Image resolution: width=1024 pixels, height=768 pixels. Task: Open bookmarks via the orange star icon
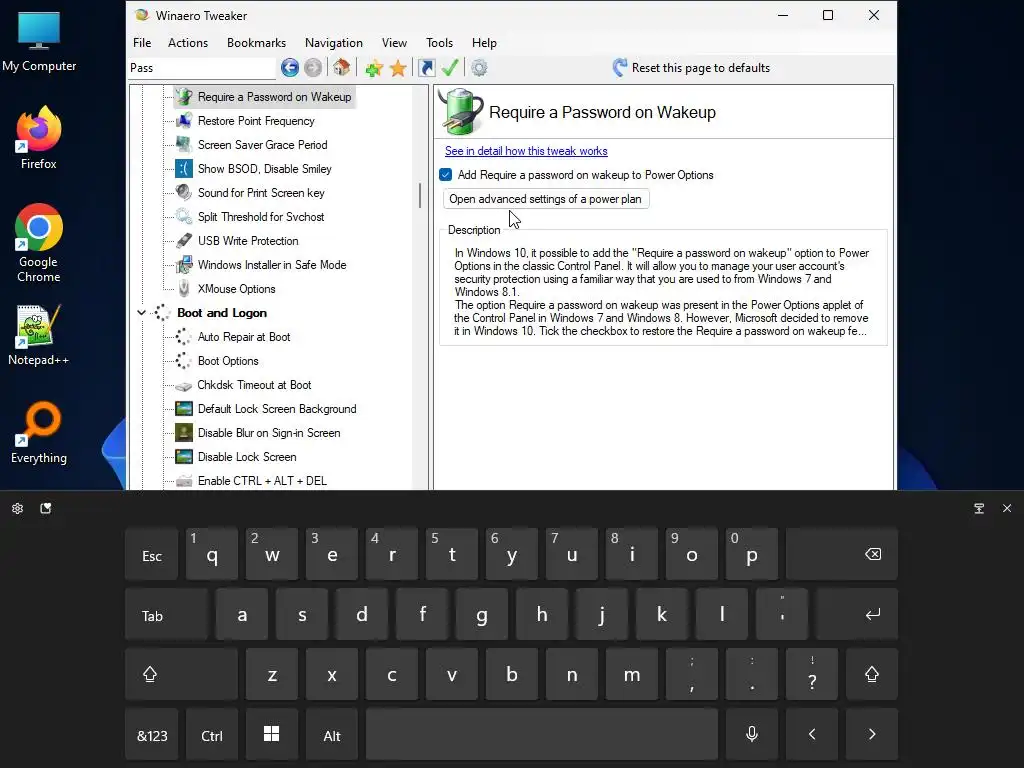pyautogui.click(x=398, y=68)
